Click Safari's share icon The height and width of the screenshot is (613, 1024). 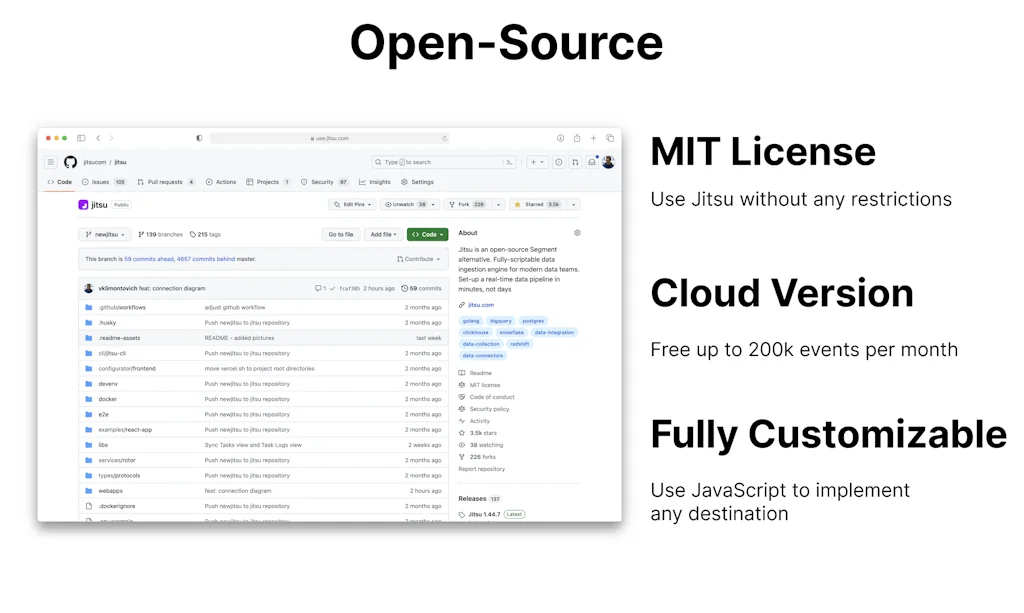coord(576,138)
